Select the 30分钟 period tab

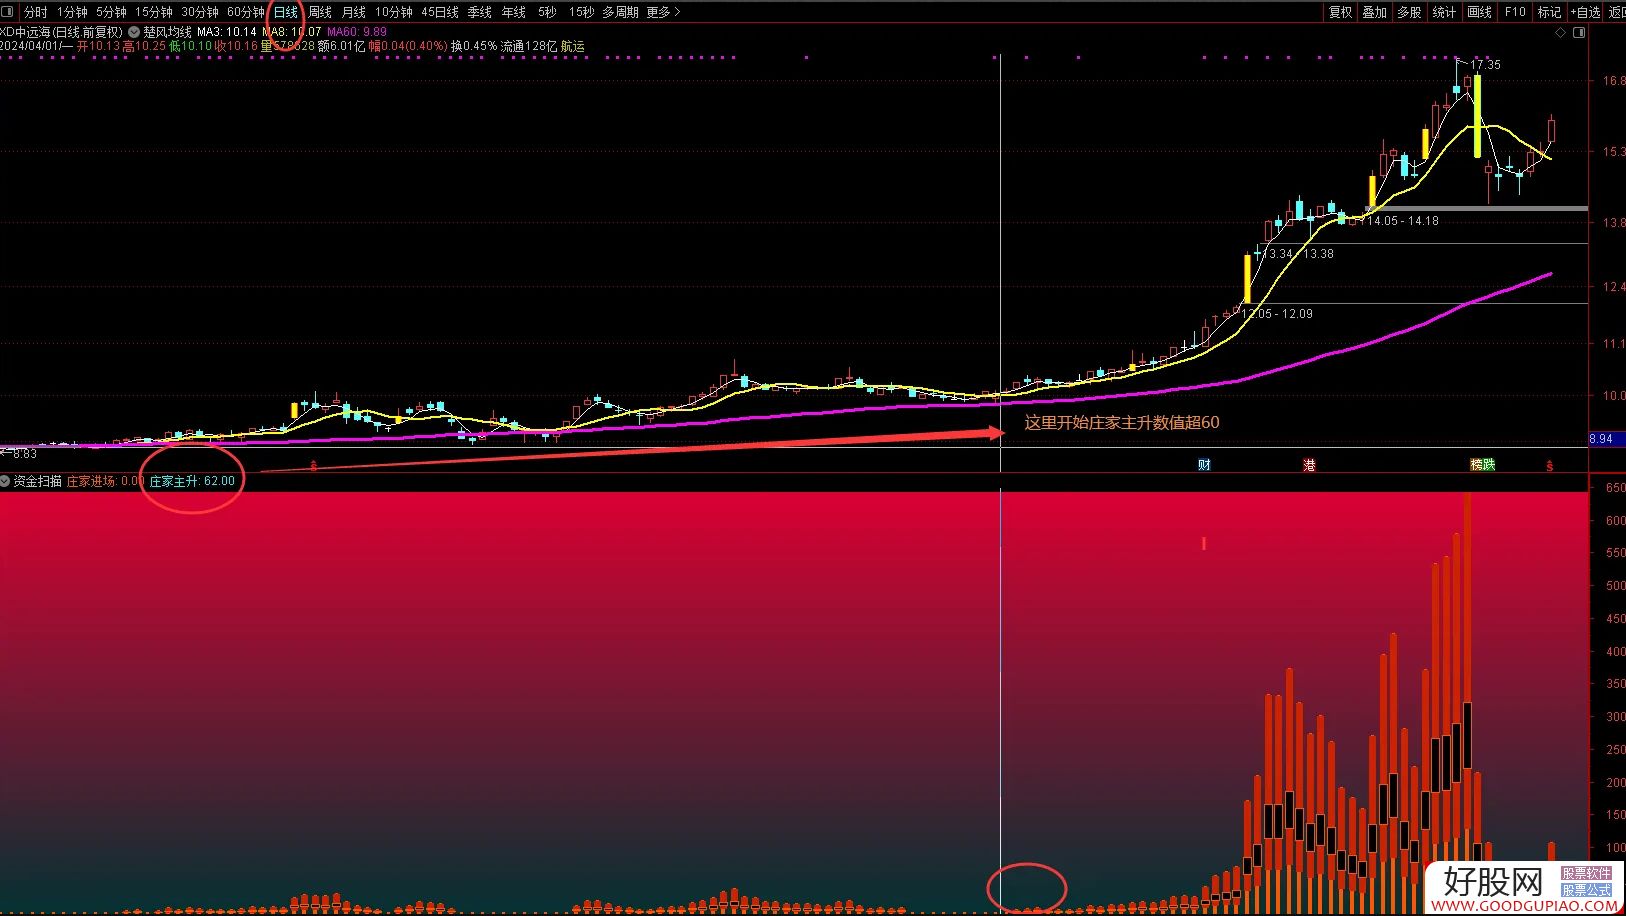pyautogui.click(x=200, y=12)
